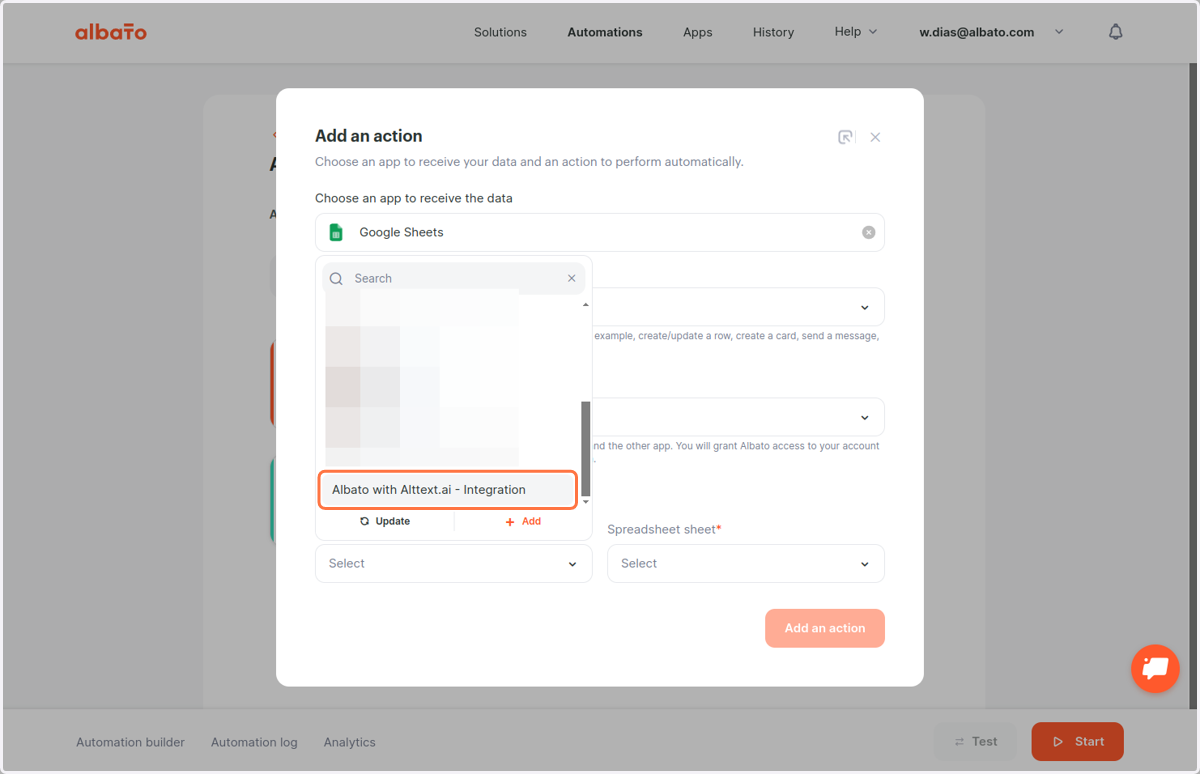The image size is (1200, 774).
Task: Open the w.dias@albato.com account menu
Action: [991, 32]
